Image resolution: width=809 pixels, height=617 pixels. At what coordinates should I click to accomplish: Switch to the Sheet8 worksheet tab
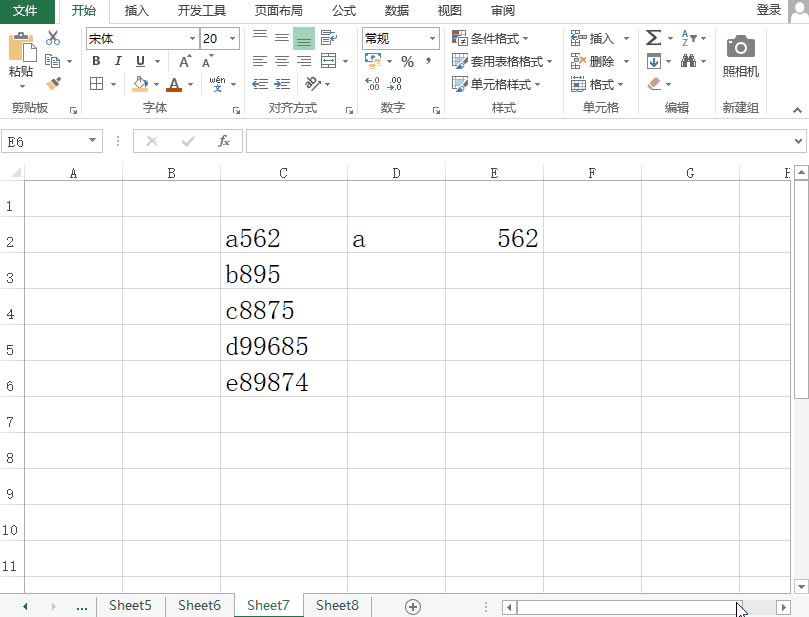pos(336,605)
